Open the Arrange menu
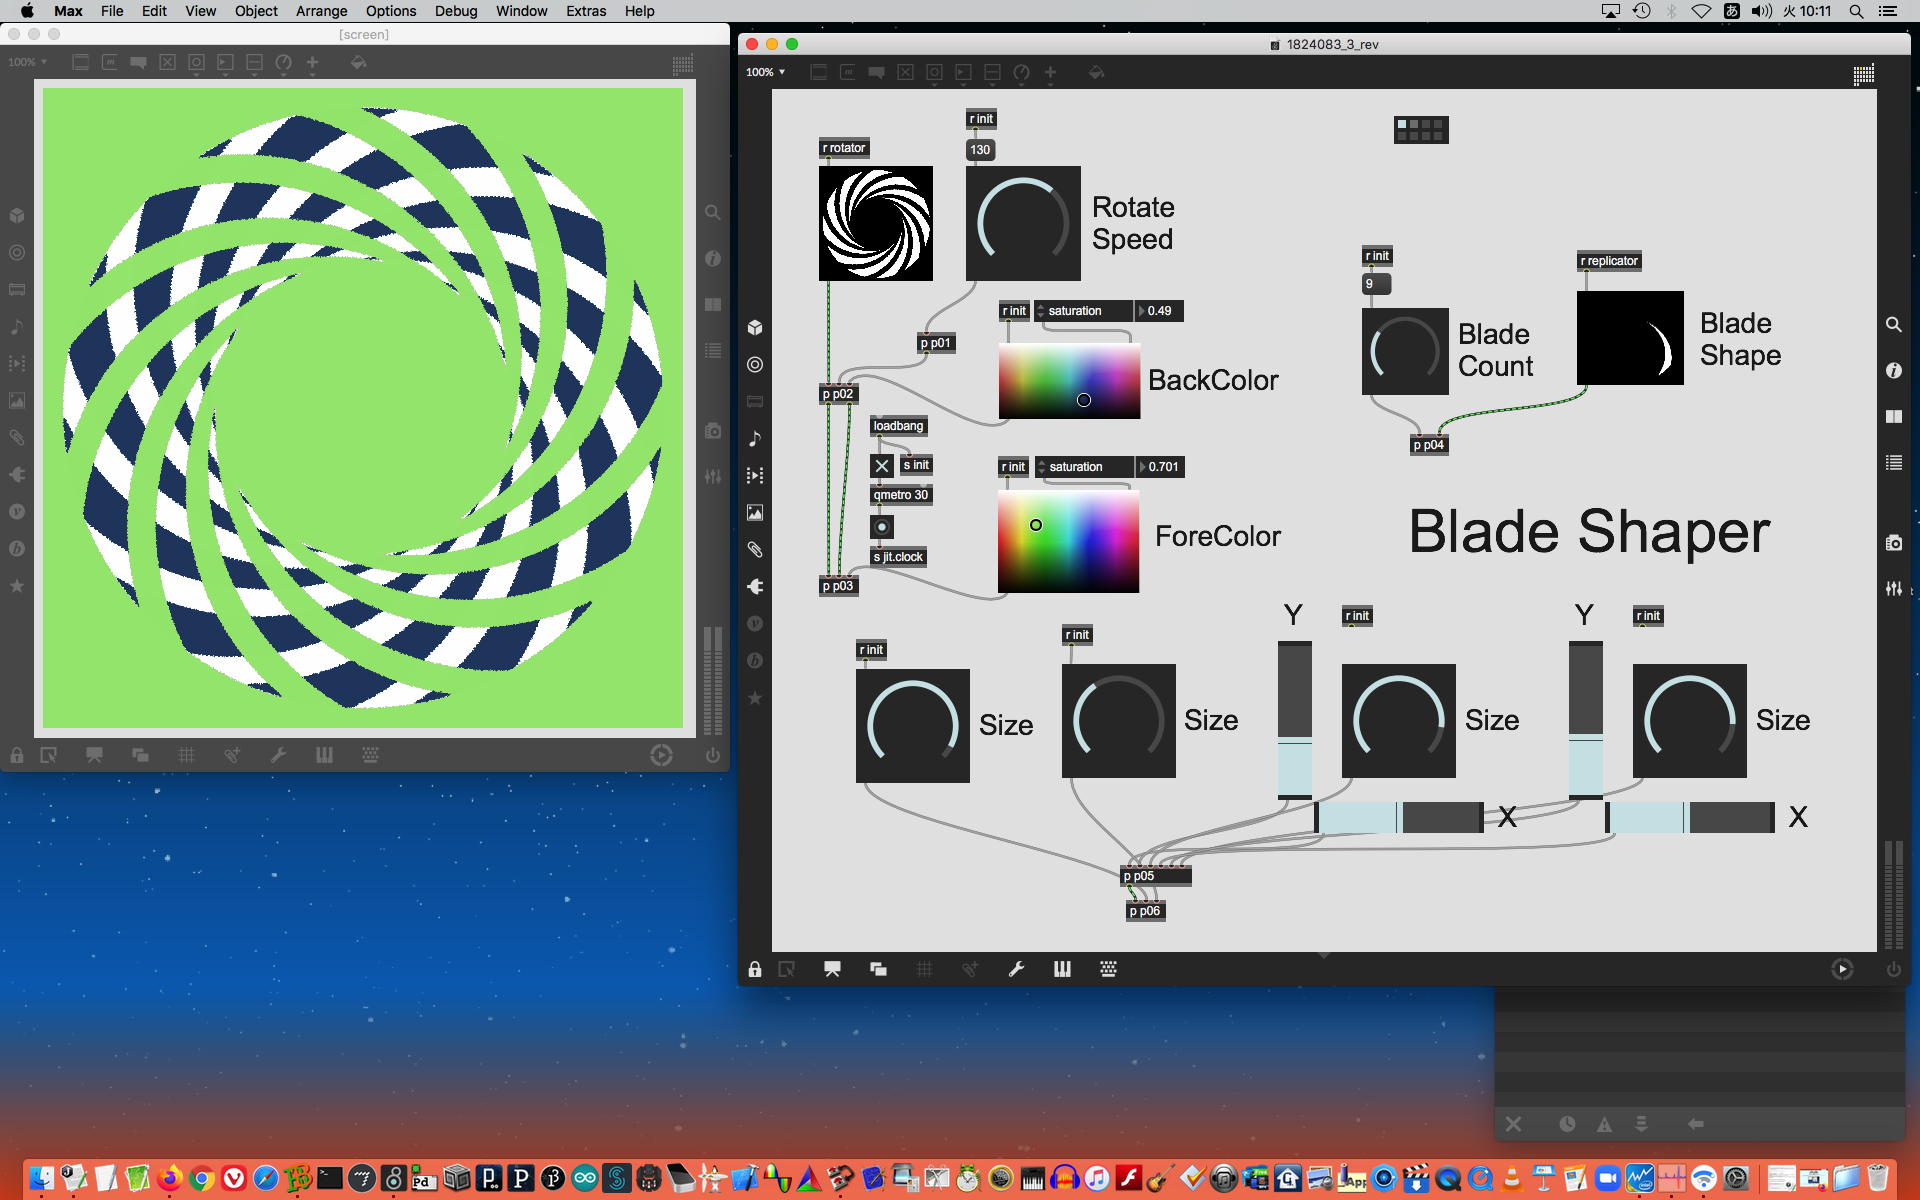This screenshot has height=1200, width=1920. (x=321, y=11)
